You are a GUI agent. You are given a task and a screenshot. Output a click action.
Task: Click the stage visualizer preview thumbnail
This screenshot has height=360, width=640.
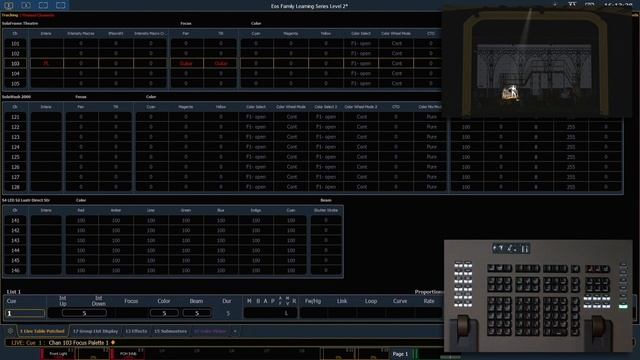(537, 63)
